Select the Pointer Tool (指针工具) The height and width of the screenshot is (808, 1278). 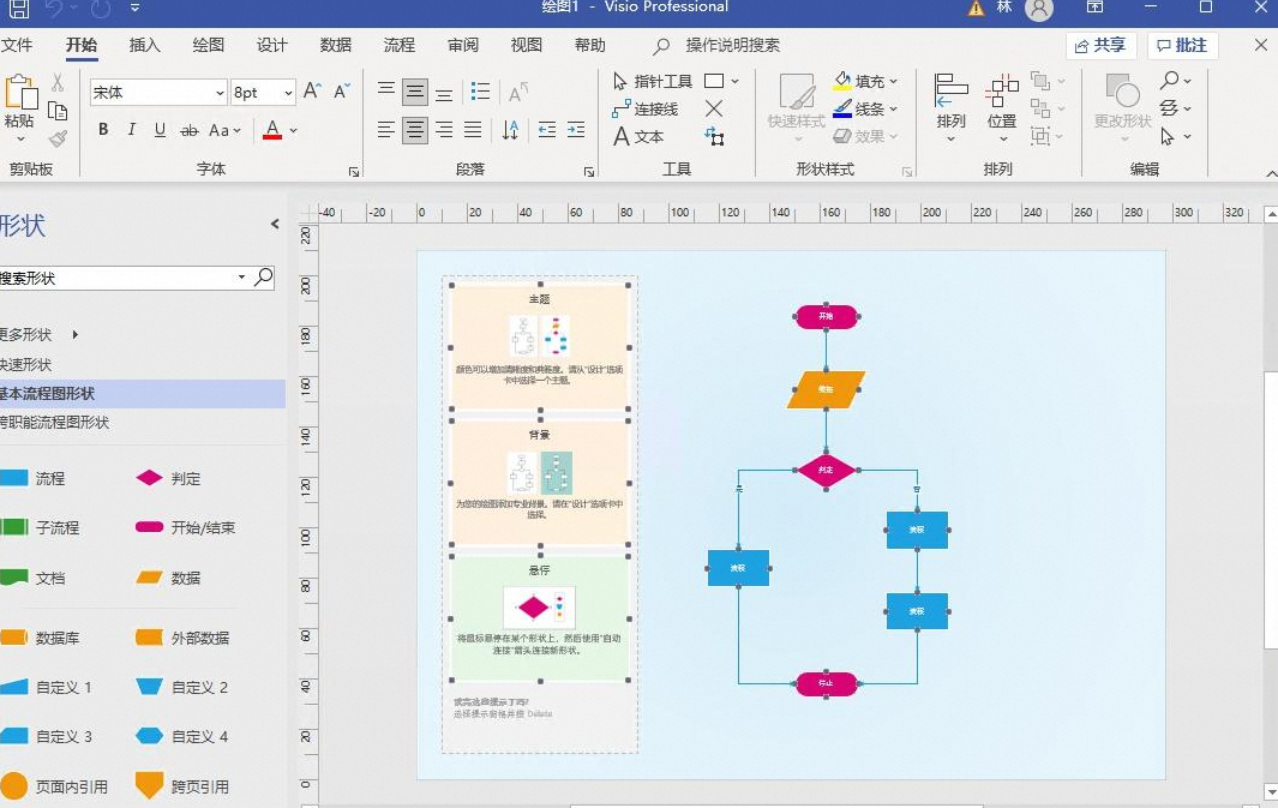coord(652,81)
